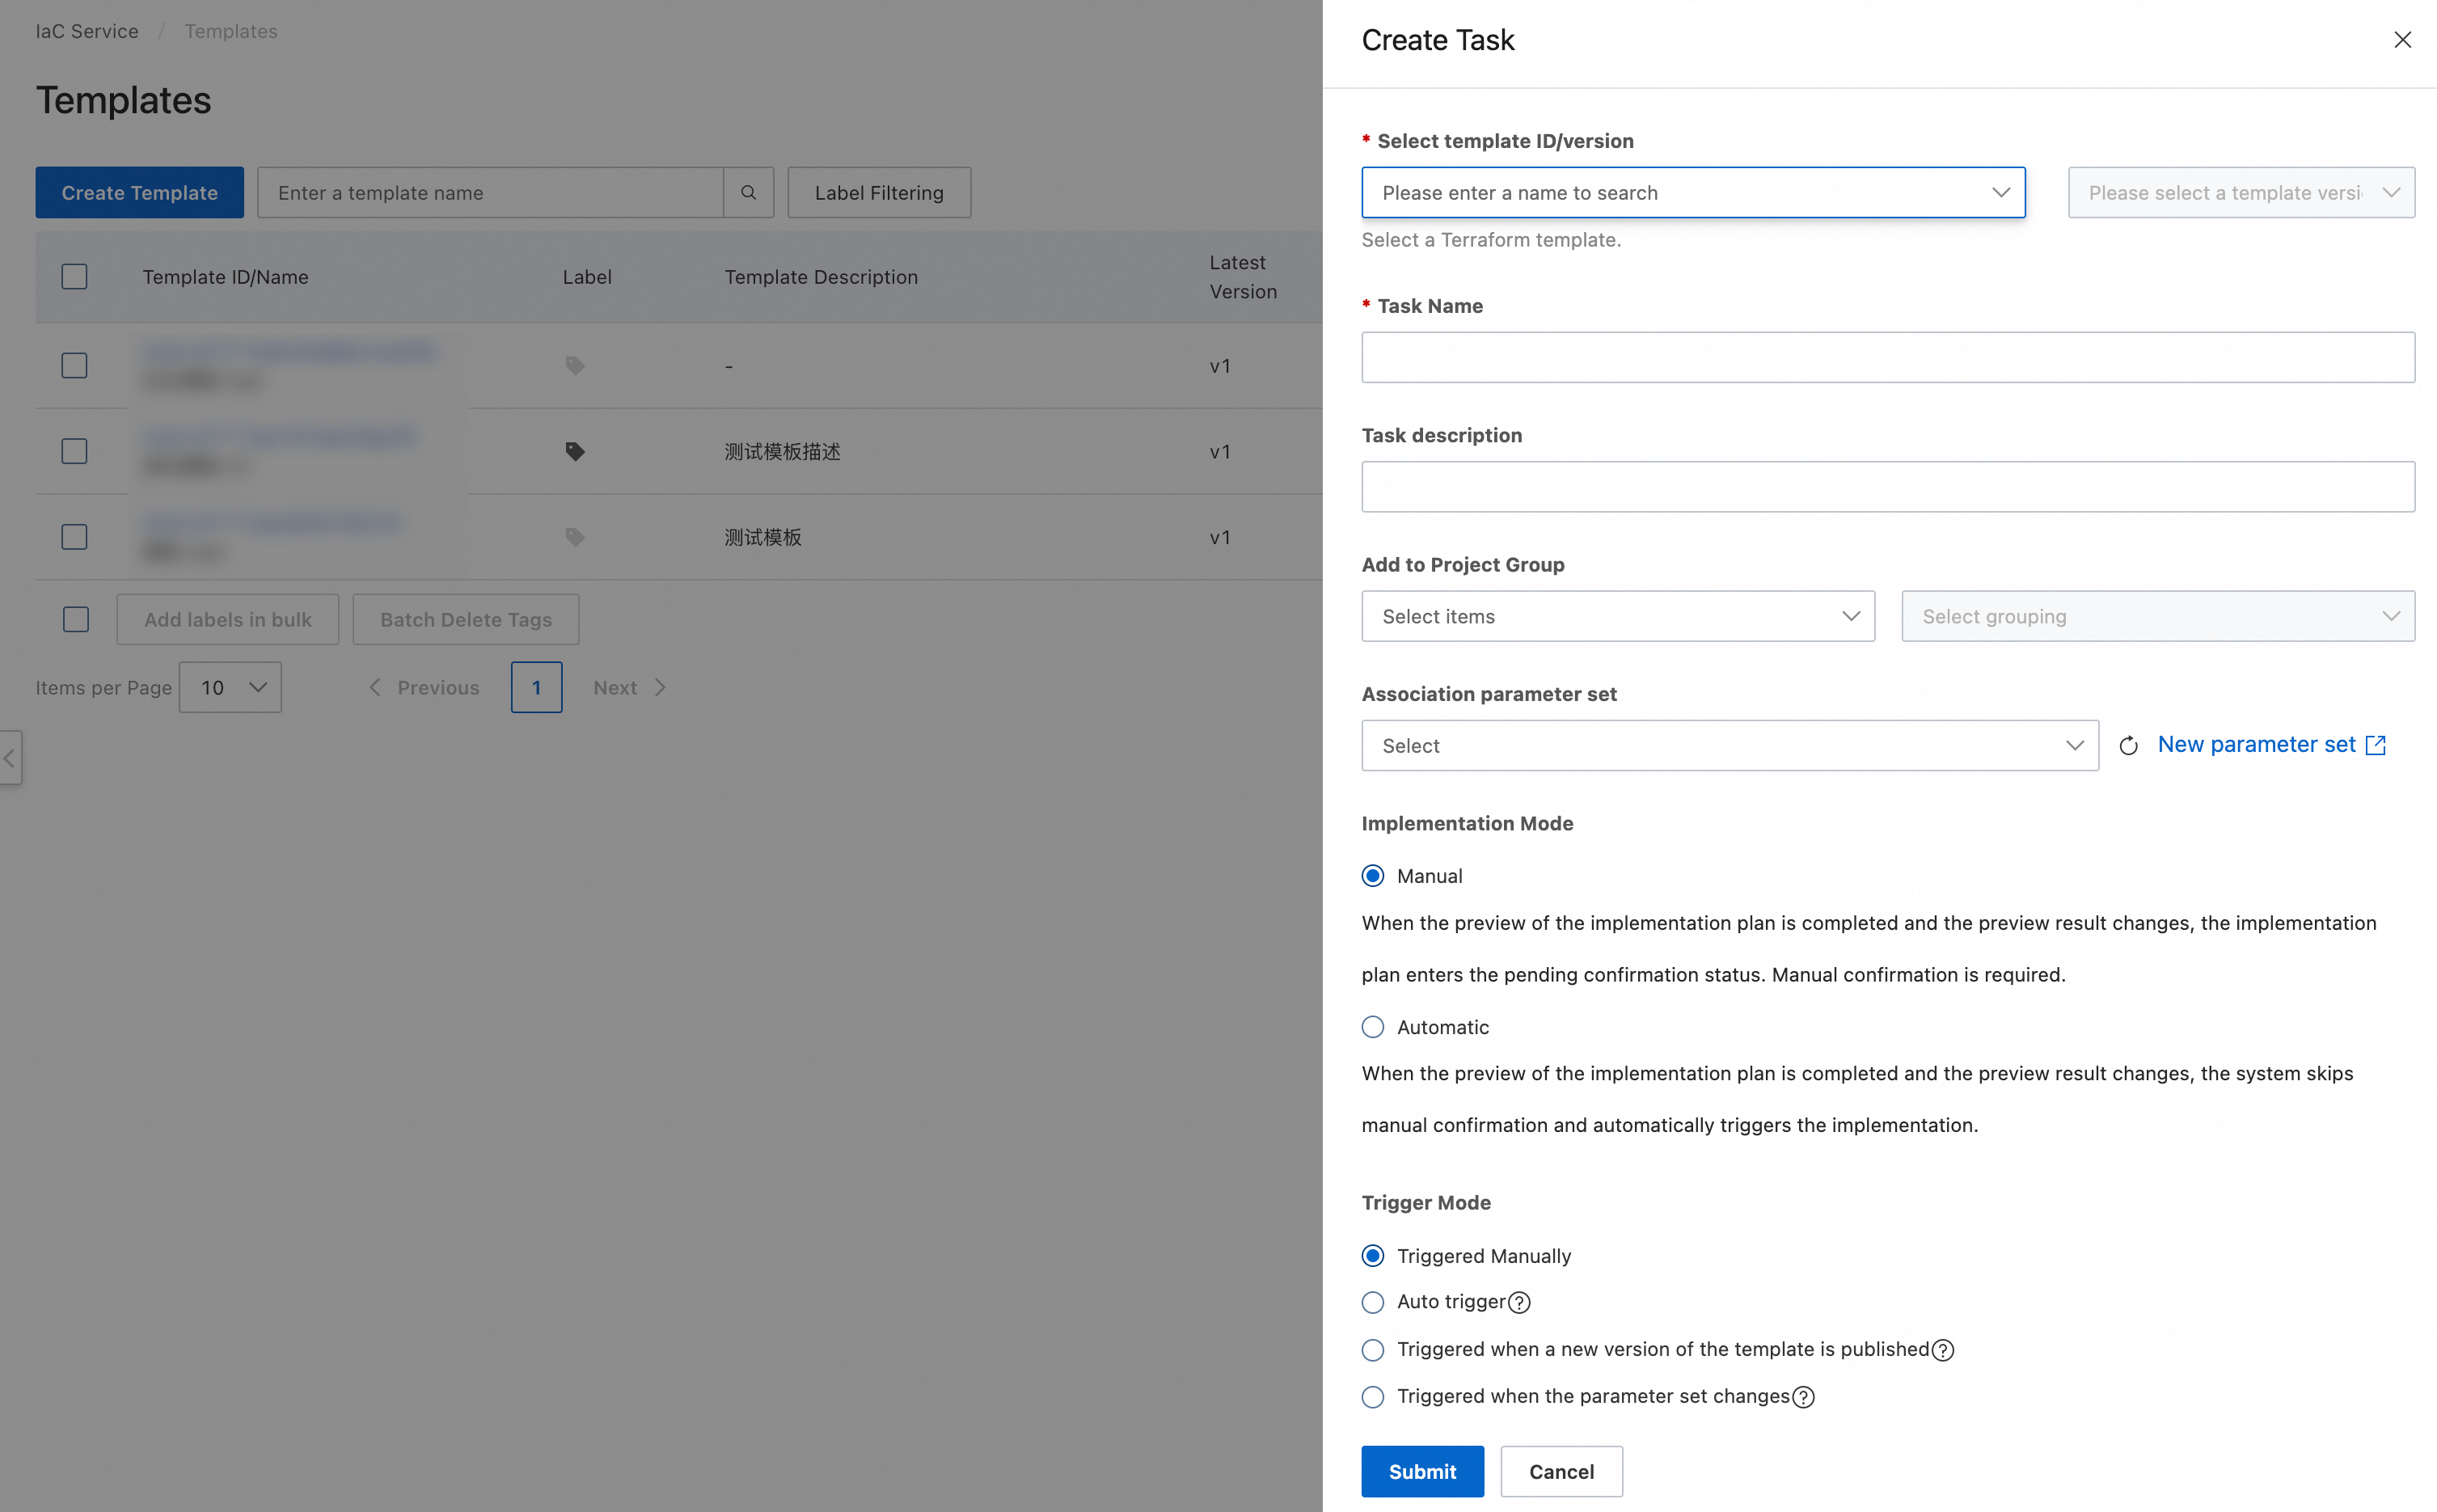Open the template version dropdown

(2241, 192)
